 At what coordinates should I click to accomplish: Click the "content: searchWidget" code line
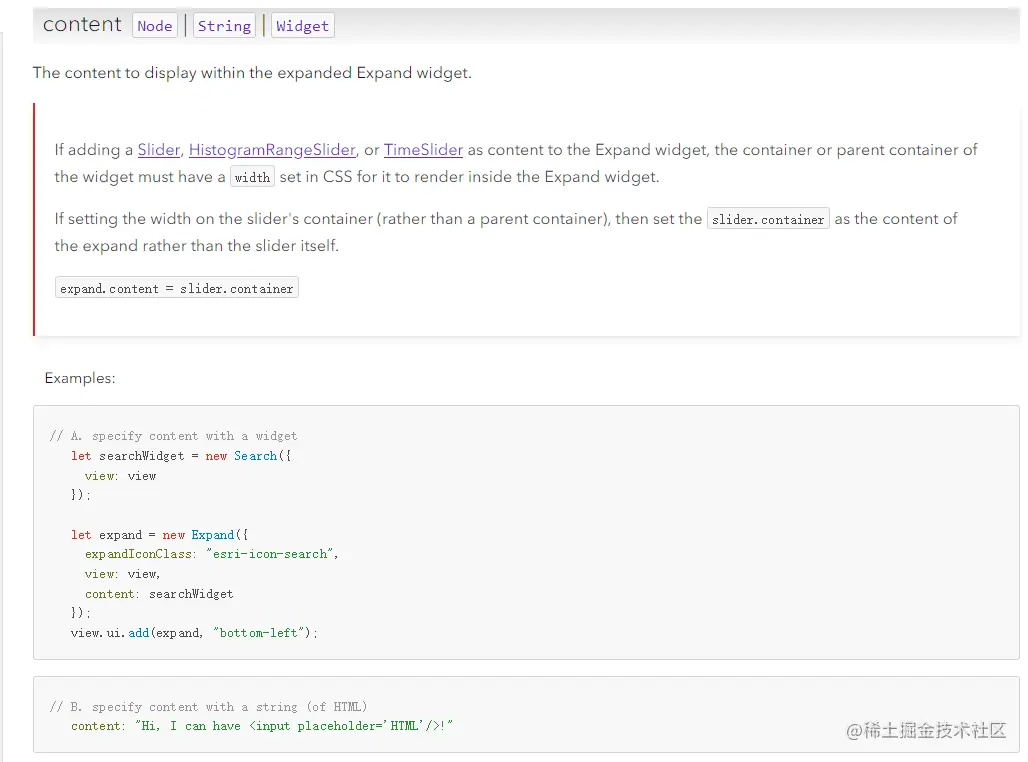(159, 594)
